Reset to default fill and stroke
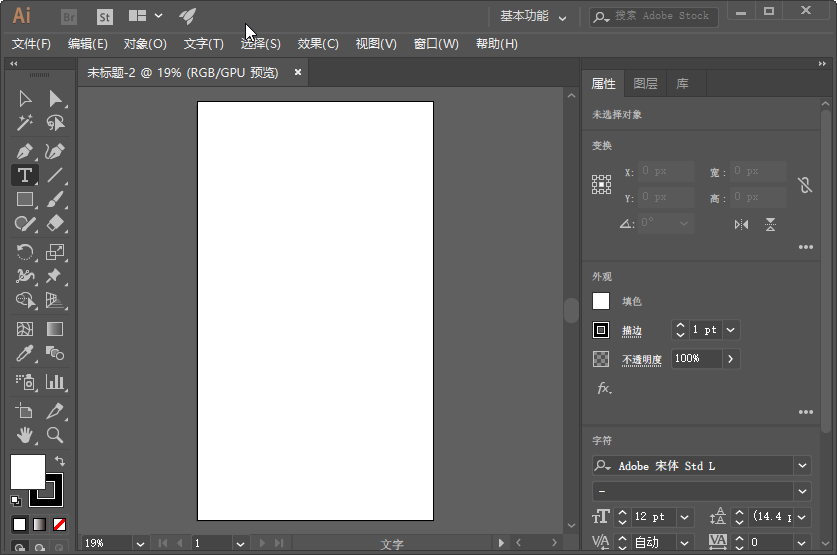Image resolution: width=837 pixels, height=555 pixels. [15, 500]
